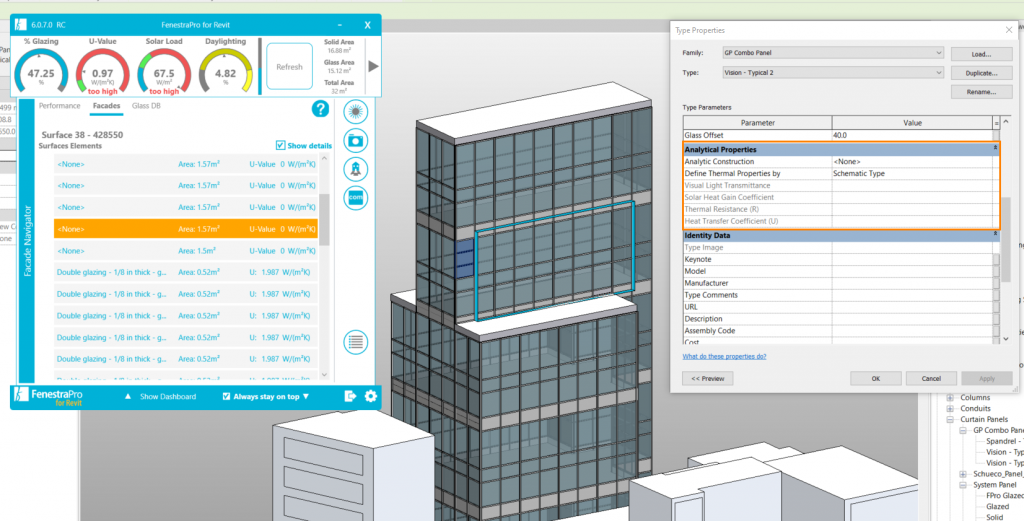The width and height of the screenshot is (1024, 521).
Task: Toggle the Always stay on top checkbox
Action: pos(226,396)
